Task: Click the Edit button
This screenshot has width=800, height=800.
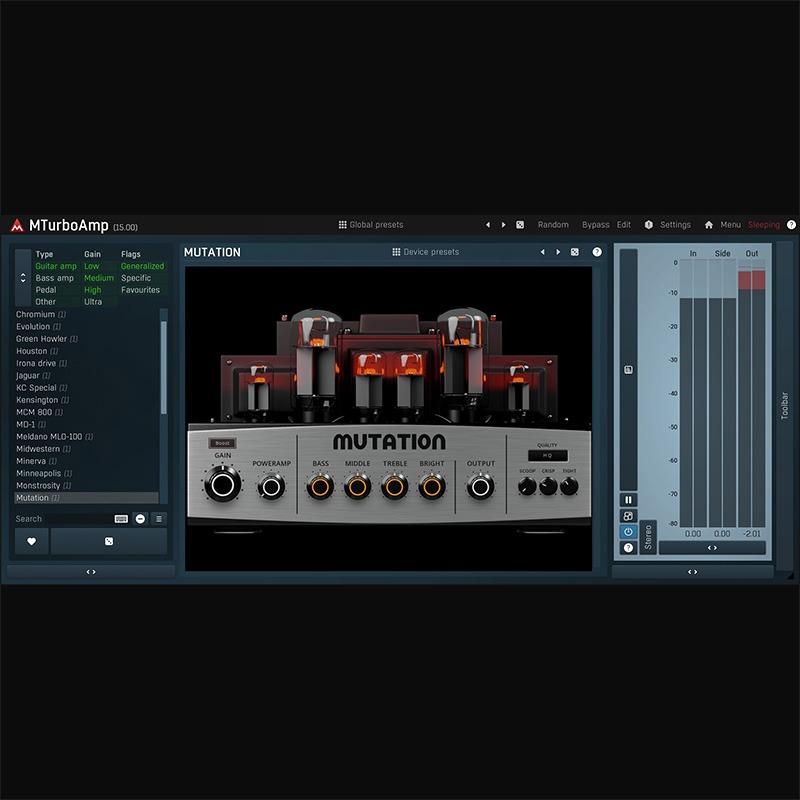Action: tap(623, 224)
